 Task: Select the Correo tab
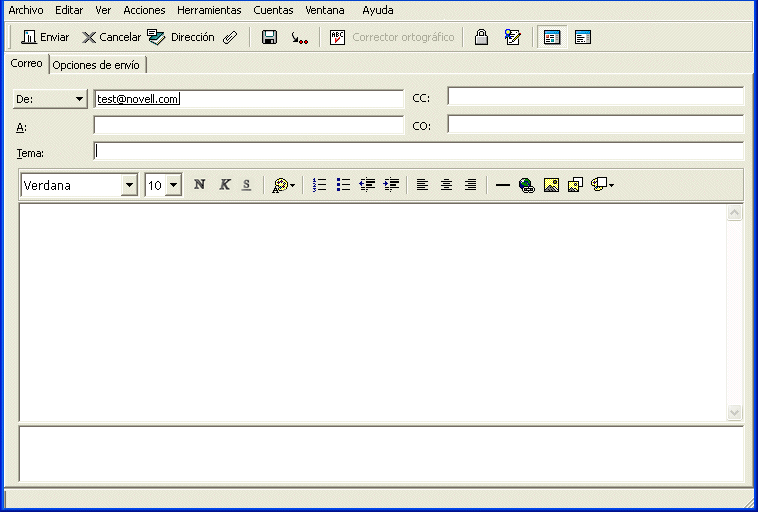point(27,63)
